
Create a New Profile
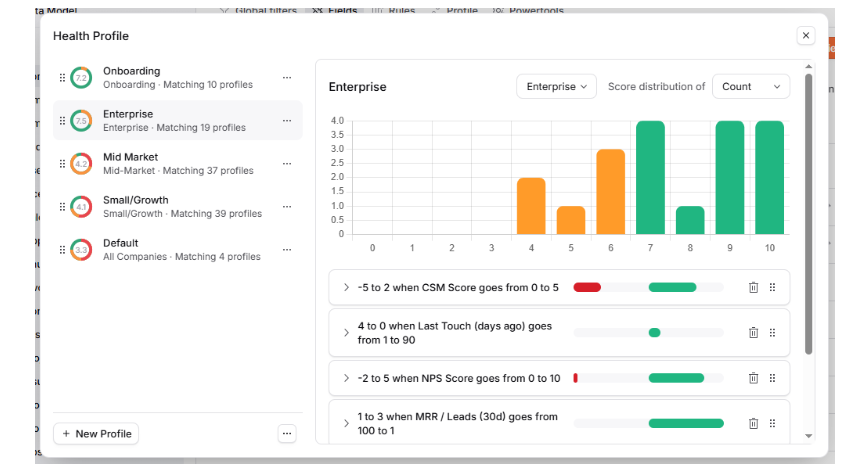coord(96,434)
